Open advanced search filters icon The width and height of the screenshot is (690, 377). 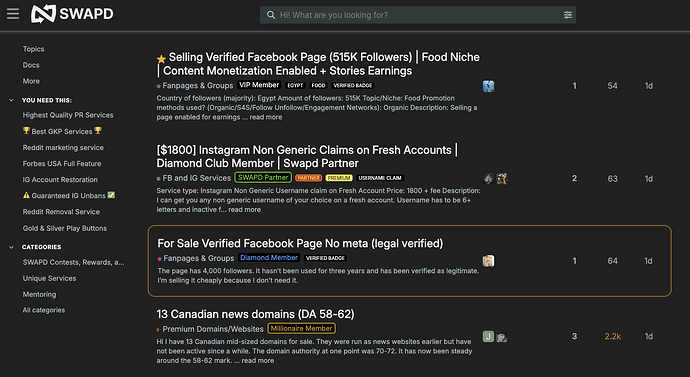point(568,15)
